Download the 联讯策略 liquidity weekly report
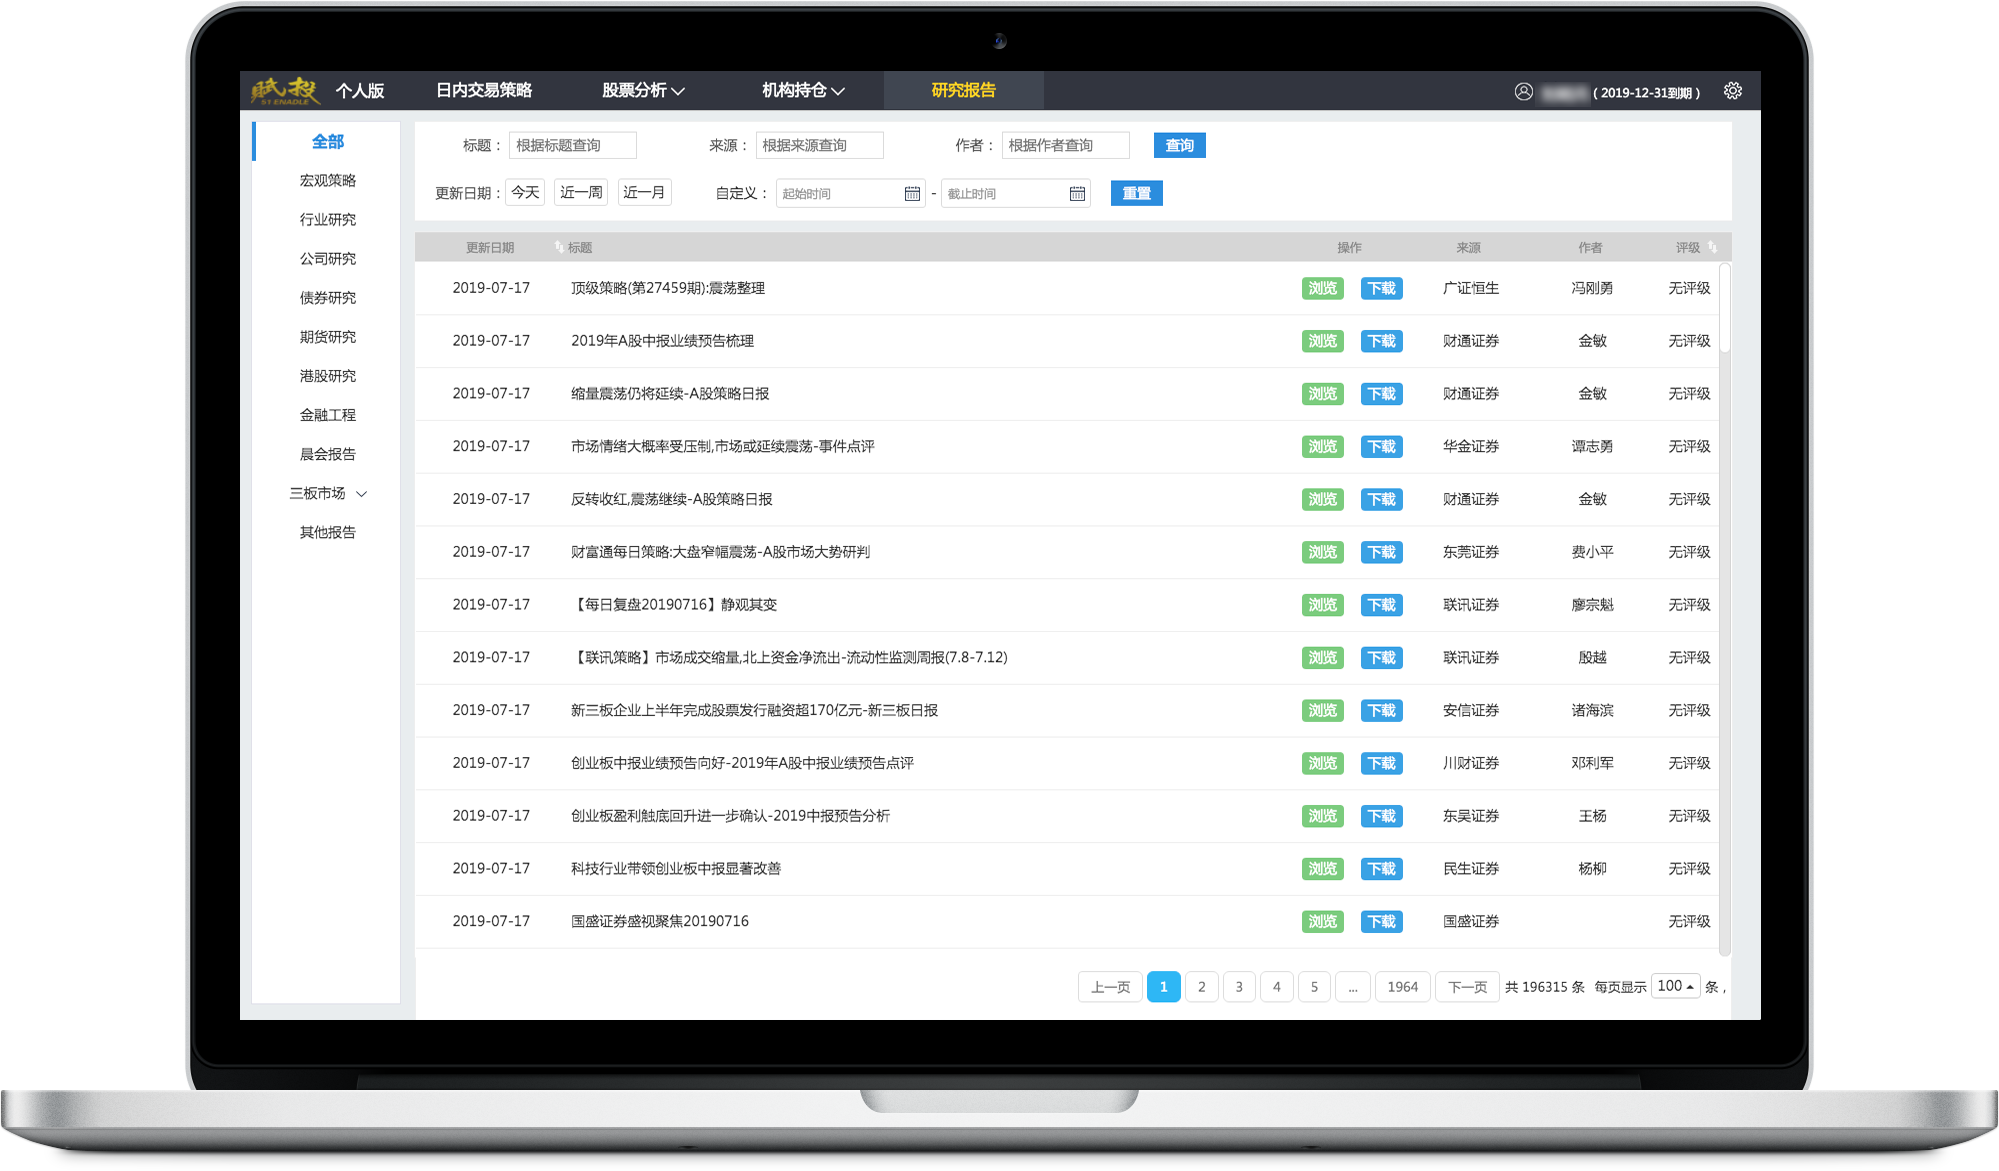Screen dimensions: 1999x1171 1381,658
